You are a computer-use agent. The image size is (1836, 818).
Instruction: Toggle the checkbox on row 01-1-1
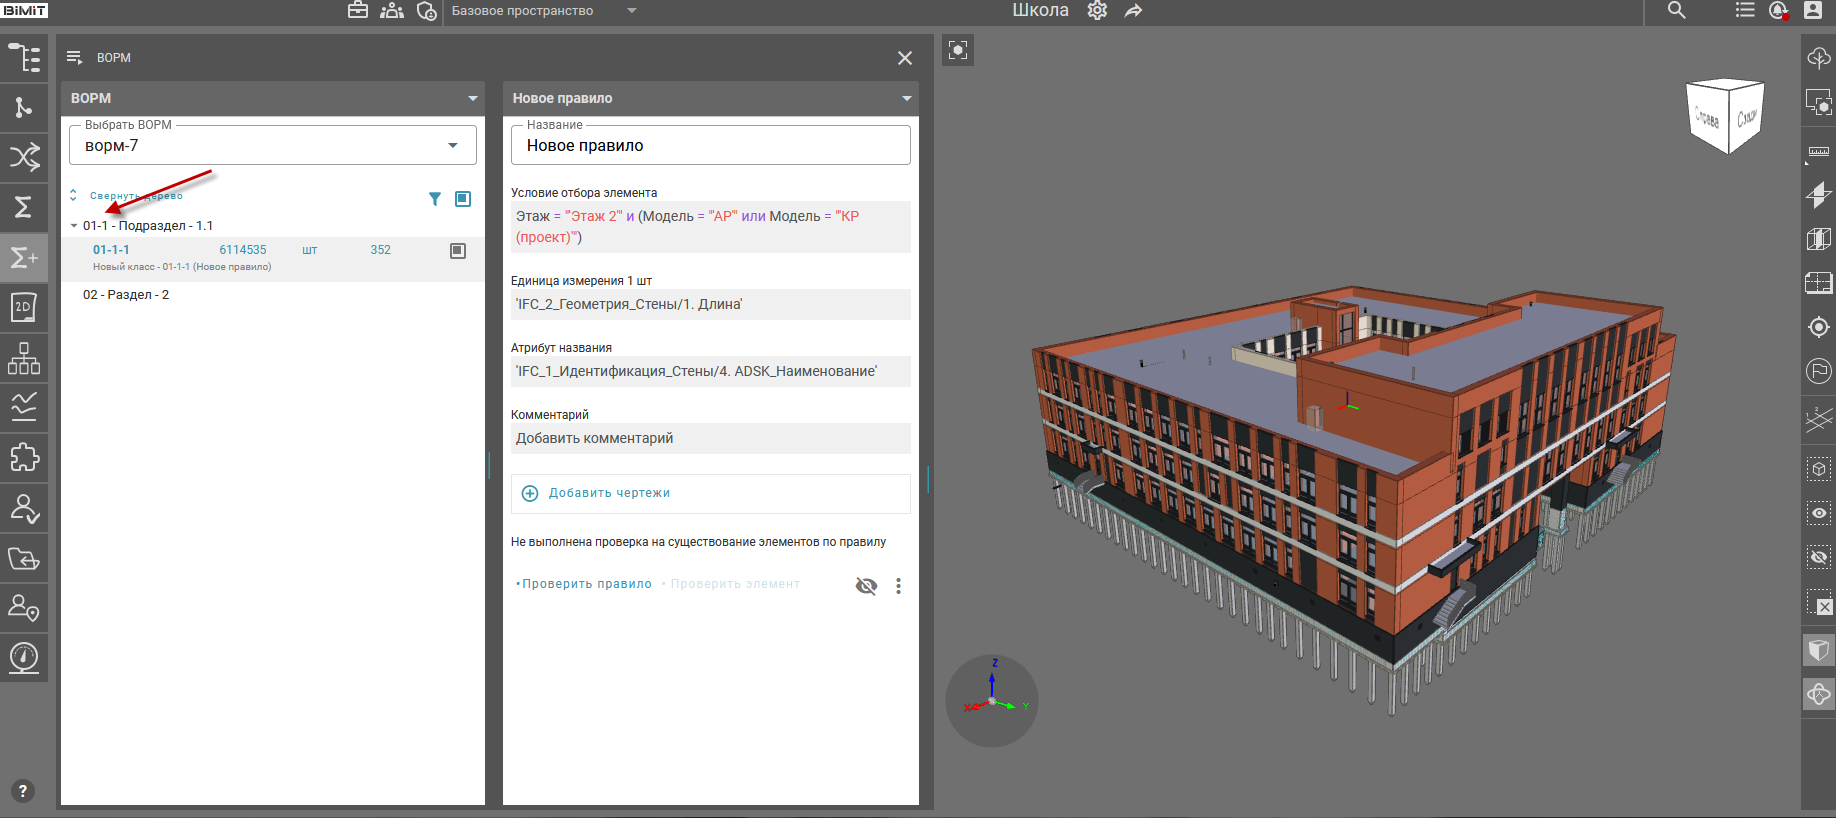[458, 251]
